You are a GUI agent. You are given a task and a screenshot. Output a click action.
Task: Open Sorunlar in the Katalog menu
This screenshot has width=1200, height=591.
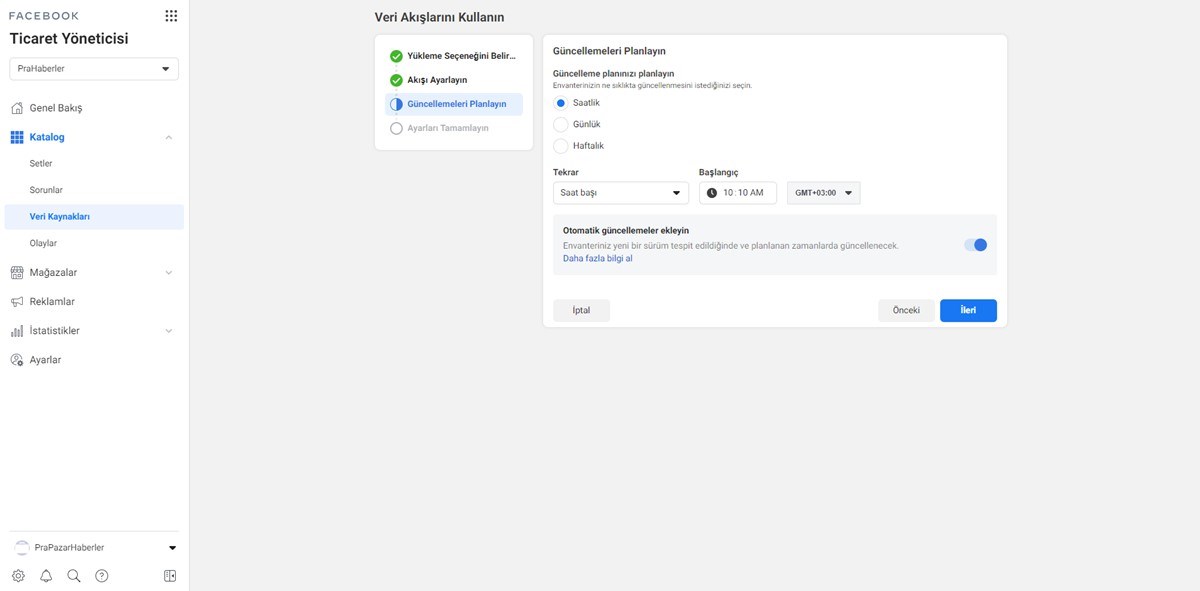point(46,190)
